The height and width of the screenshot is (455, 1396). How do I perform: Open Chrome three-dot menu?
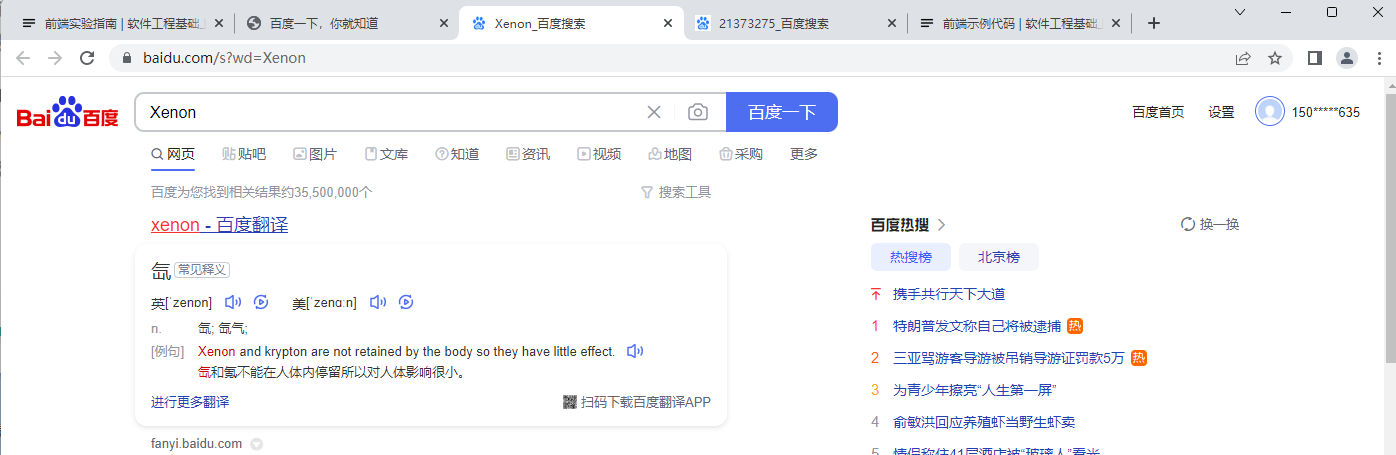(x=1377, y=58)
